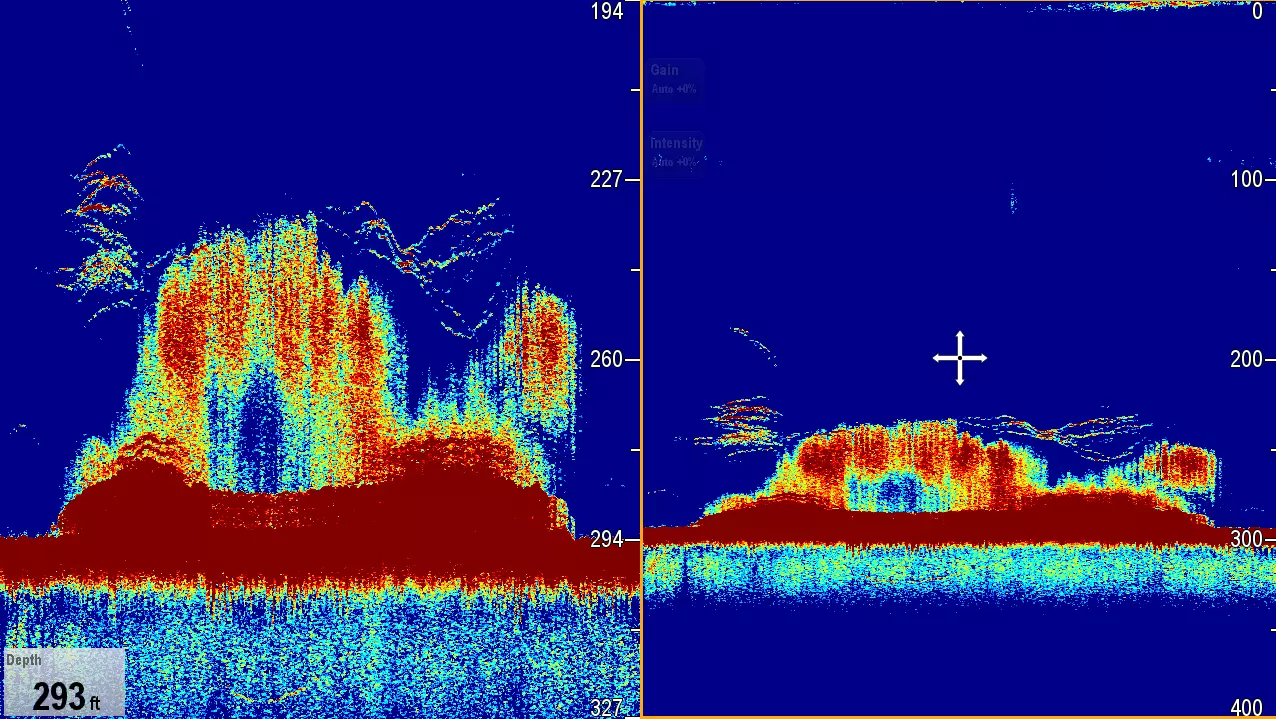This screenshot has width=1276, height=719.
Task: Click the white crosshair cursor
Action: [960, 358]
